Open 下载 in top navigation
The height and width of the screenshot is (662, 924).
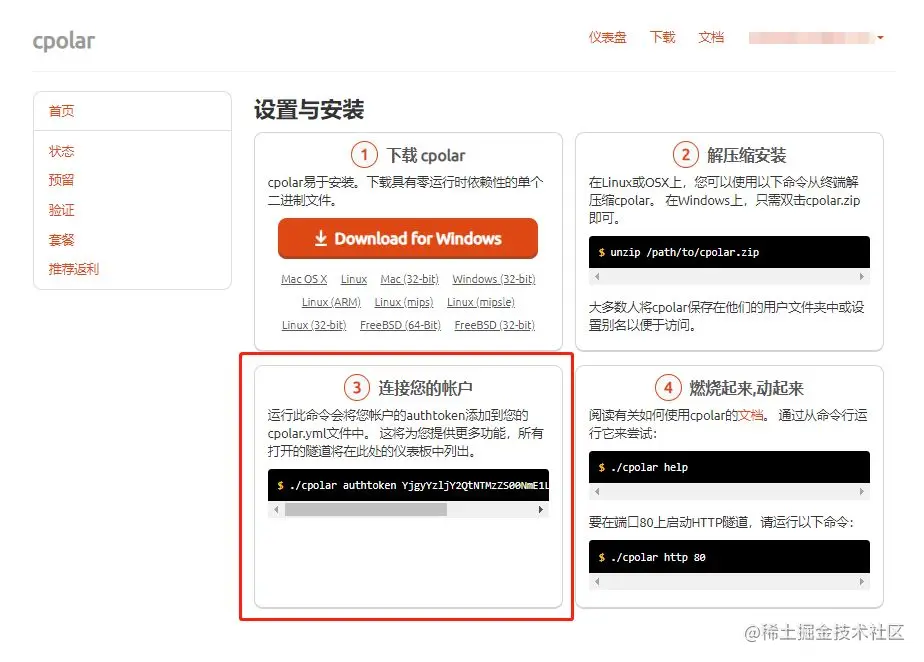point(662,37)
